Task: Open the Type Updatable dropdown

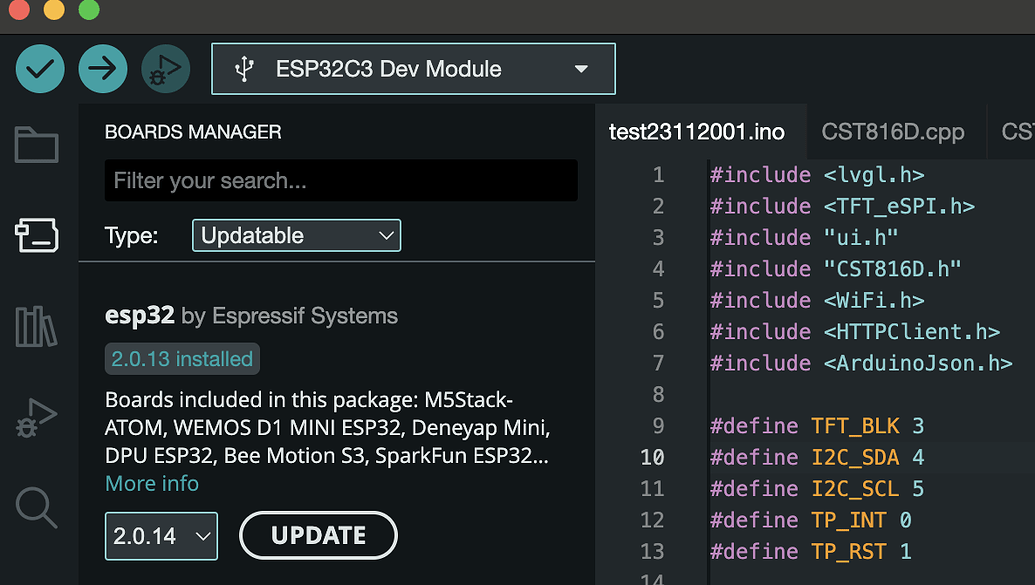Action: pos(296,236)
